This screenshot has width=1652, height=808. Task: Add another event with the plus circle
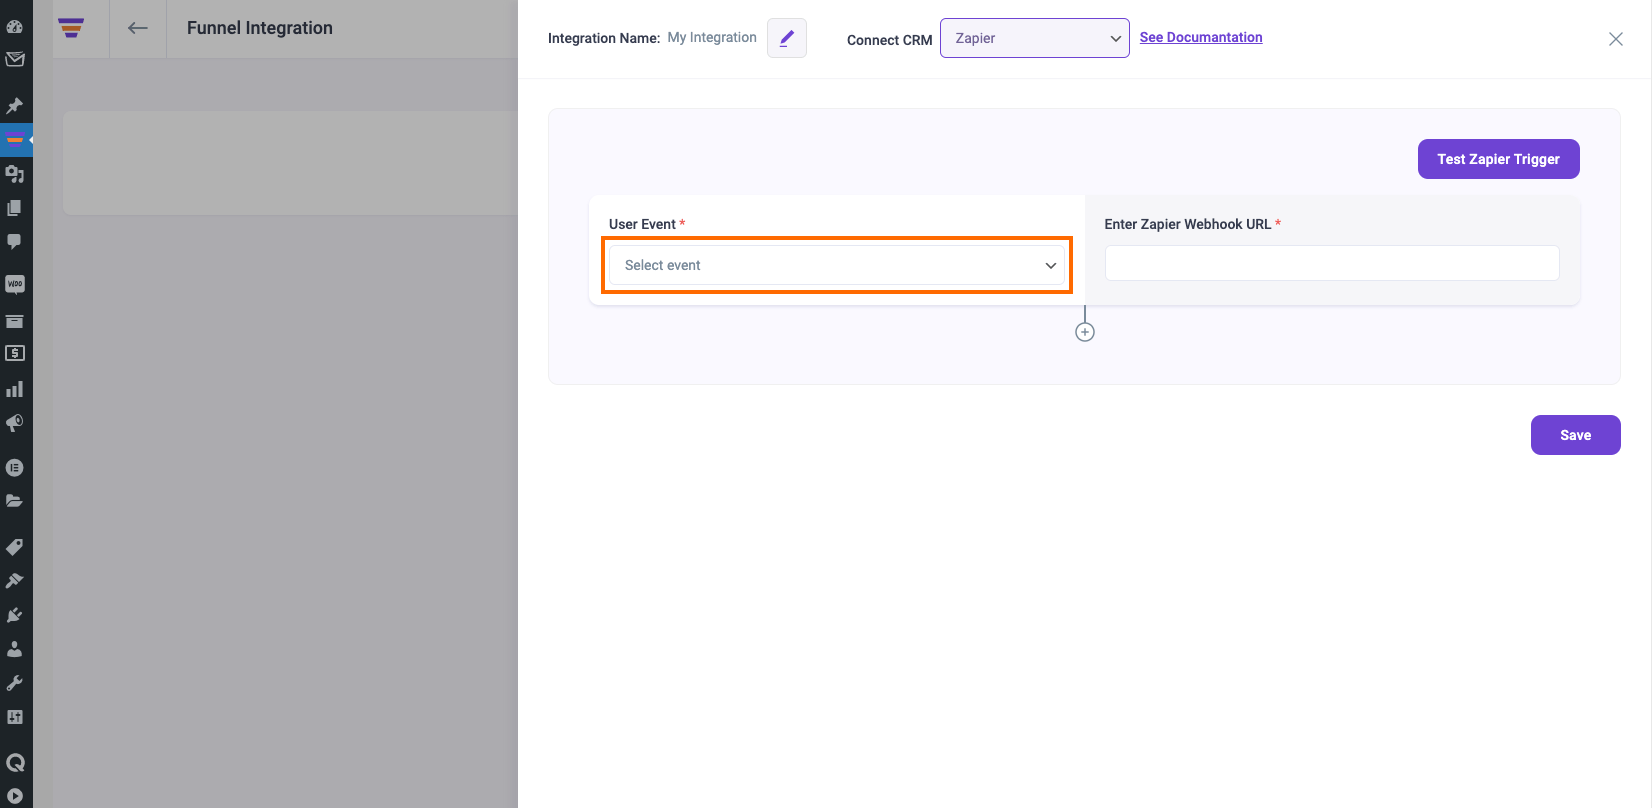point(1085,332)
